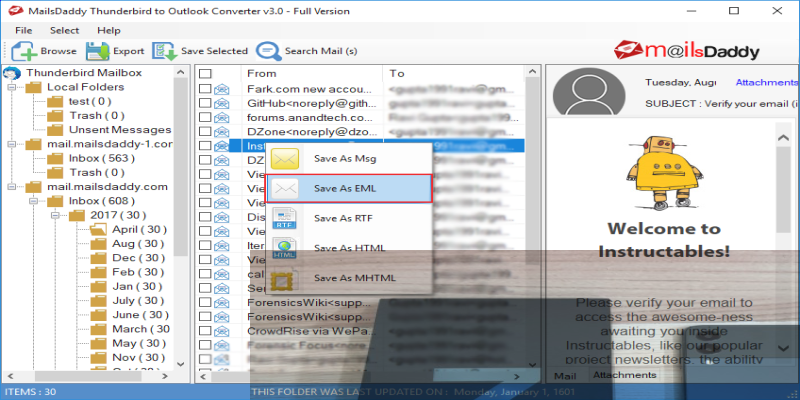Collapse the mail.mailsdaddy.com account node
The width and height of the screenshot is (800, 400).
click(12, 187)
